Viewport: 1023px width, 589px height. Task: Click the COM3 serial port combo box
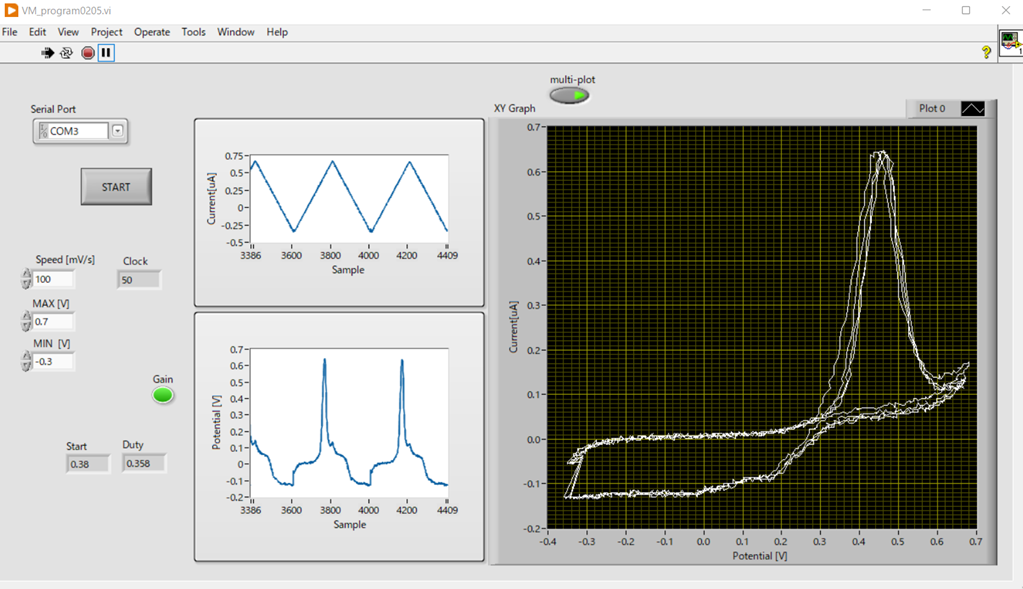click(x=75, y=131)
